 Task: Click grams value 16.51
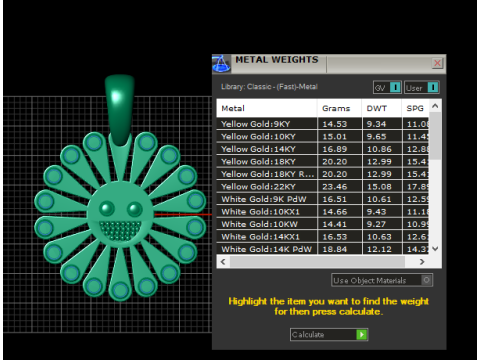coord(335,199)
